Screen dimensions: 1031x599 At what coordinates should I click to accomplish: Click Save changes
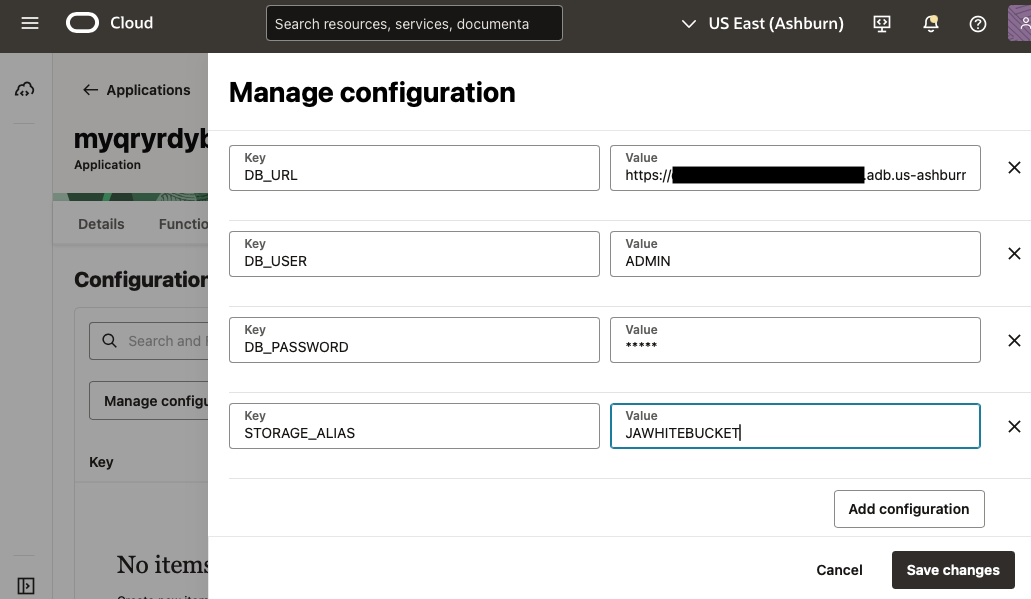(952, 569)
